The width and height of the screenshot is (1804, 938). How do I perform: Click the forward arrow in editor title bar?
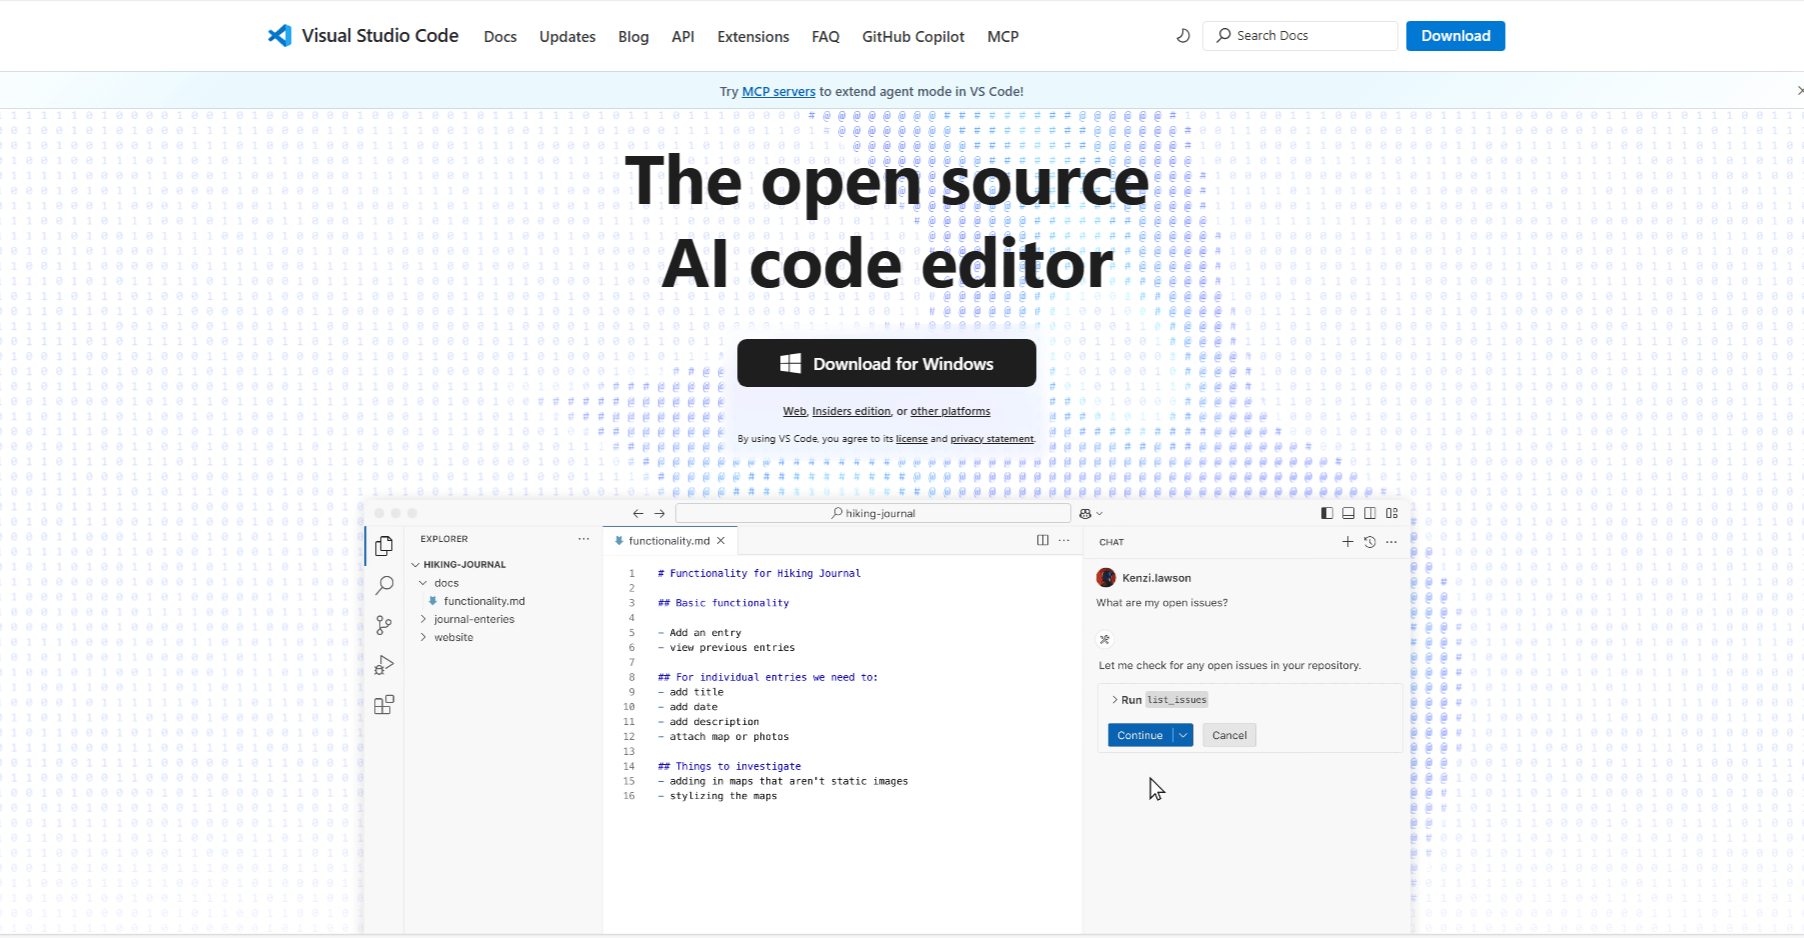pyautogui.click(x=660, y=513)
